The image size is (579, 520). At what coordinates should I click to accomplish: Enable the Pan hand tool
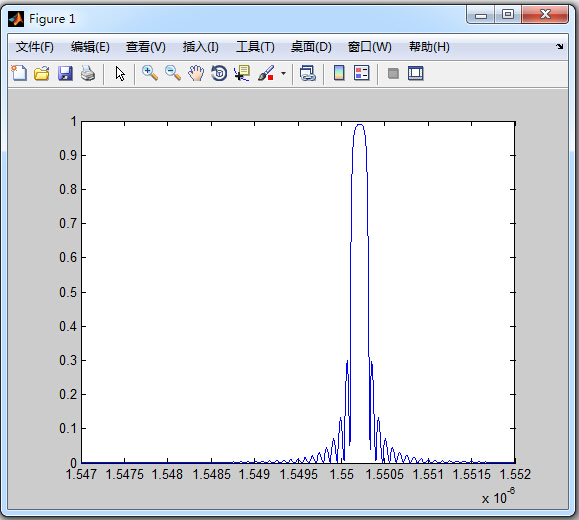pos(196,73)
